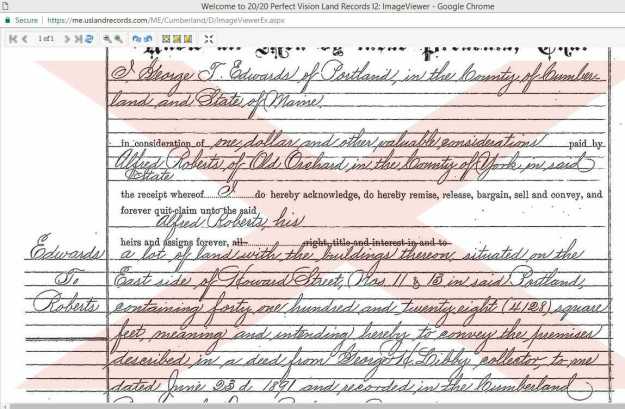Rotate the image using the first blue rotate icon
Viewport: 625px width, 409px height.
[136, 38]
